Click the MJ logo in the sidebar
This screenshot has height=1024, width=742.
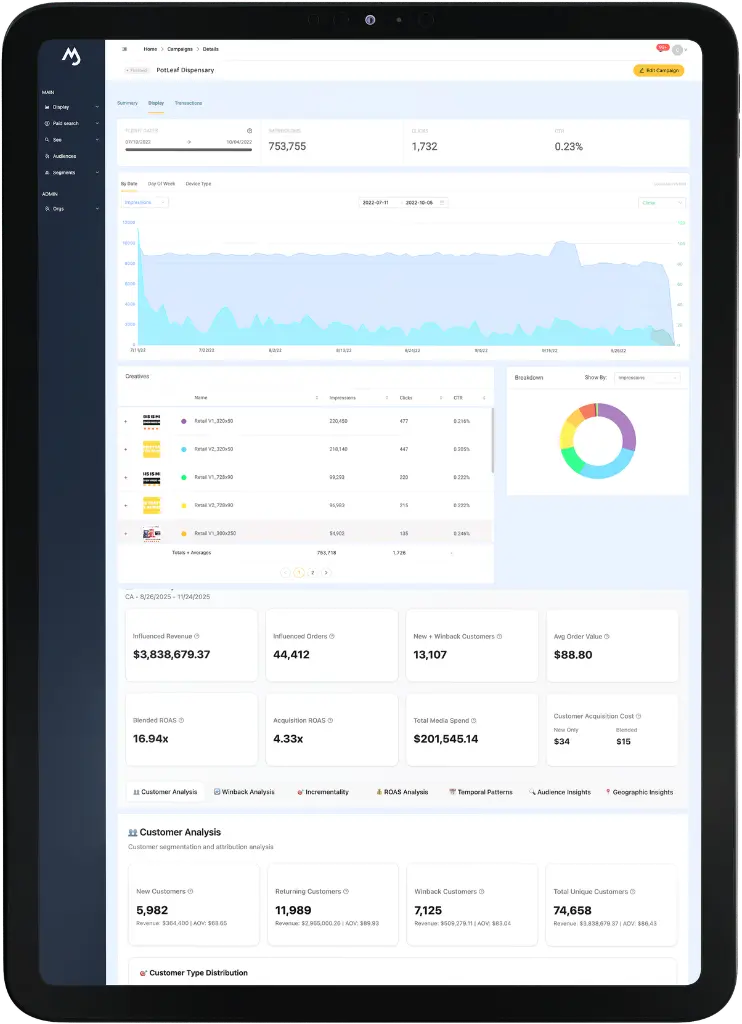pyautogui.click(x=71, y=57)
